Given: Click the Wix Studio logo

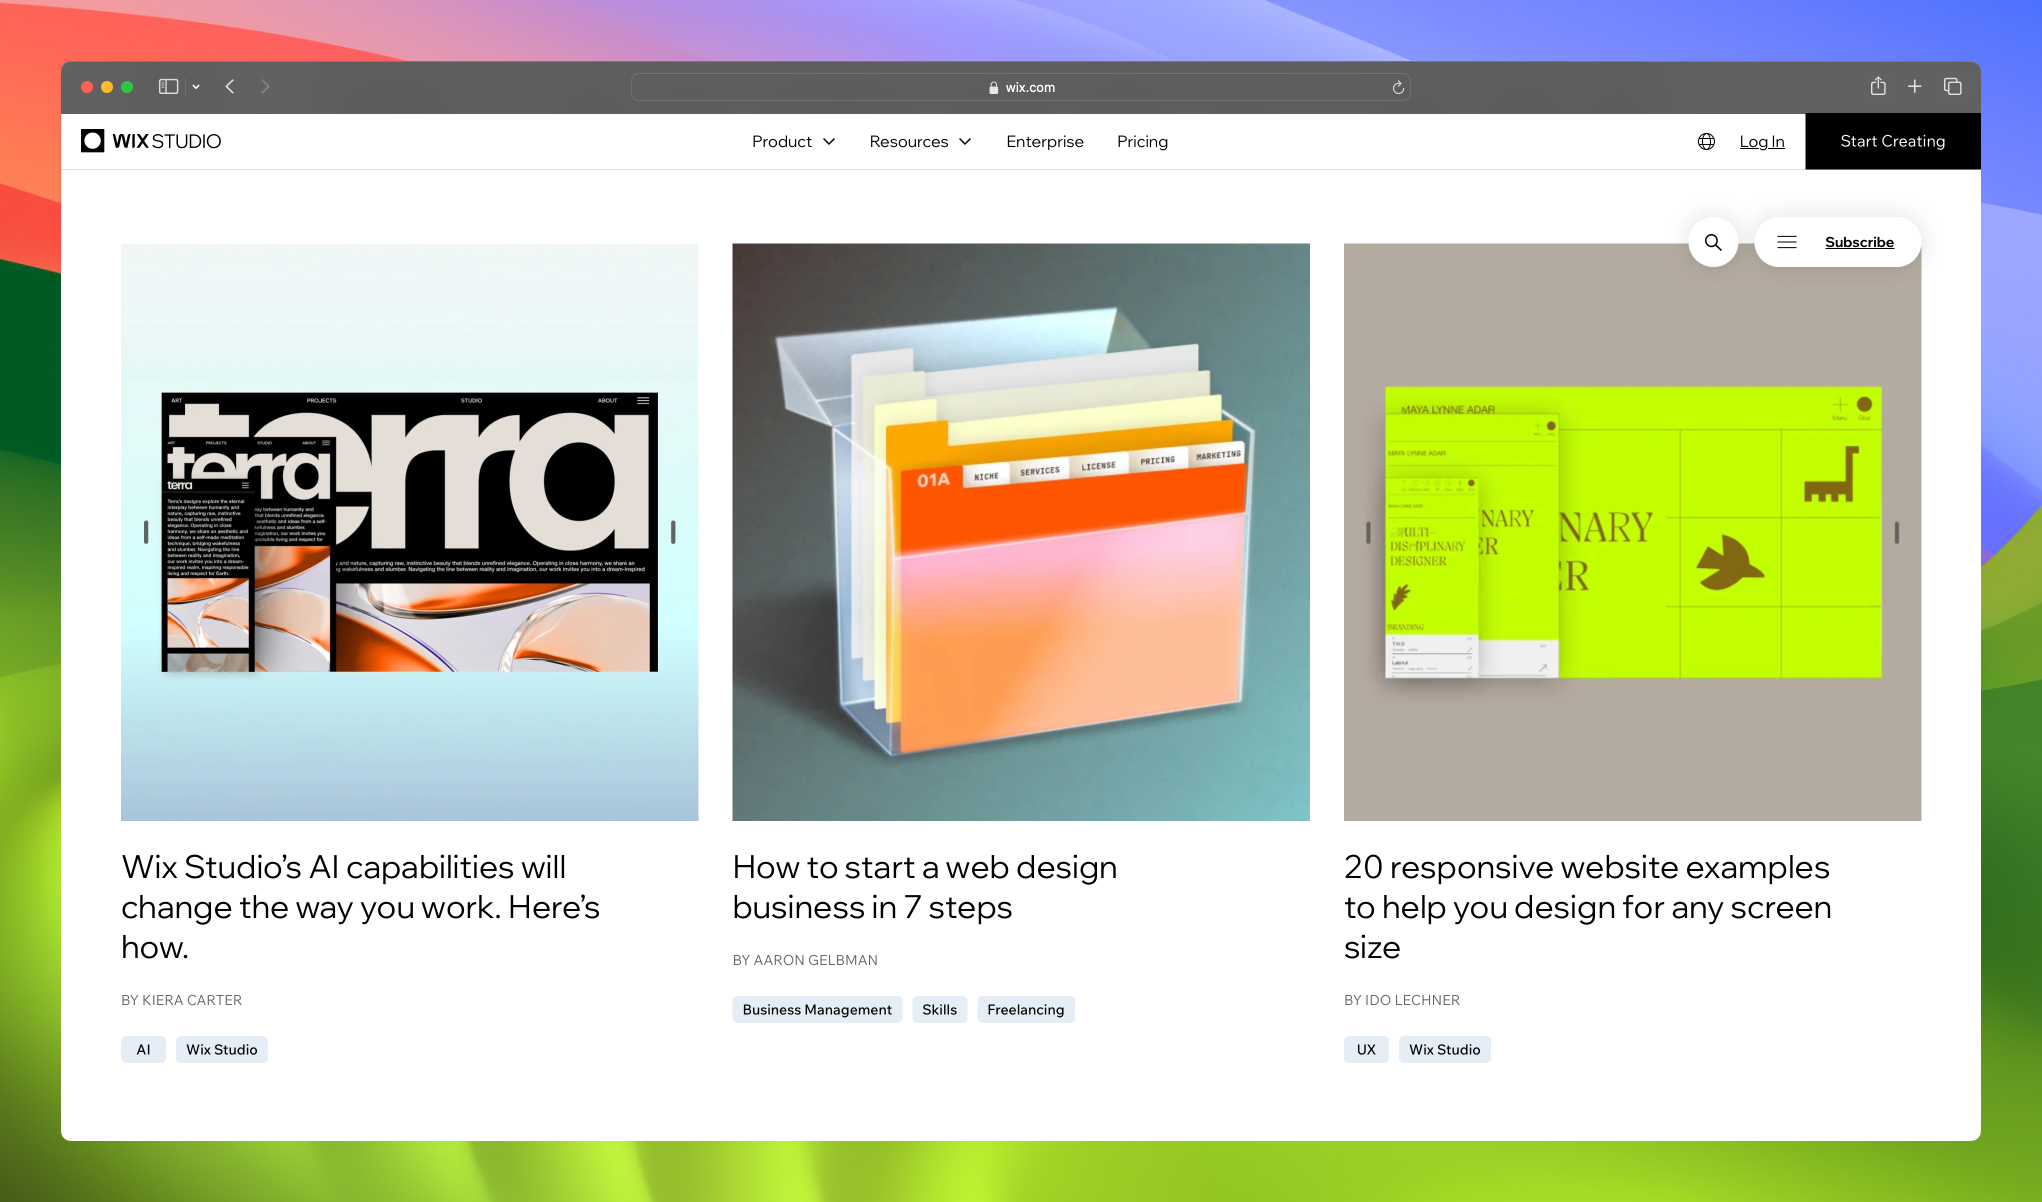Looking at the screenshot, I should tap(150, 141).
